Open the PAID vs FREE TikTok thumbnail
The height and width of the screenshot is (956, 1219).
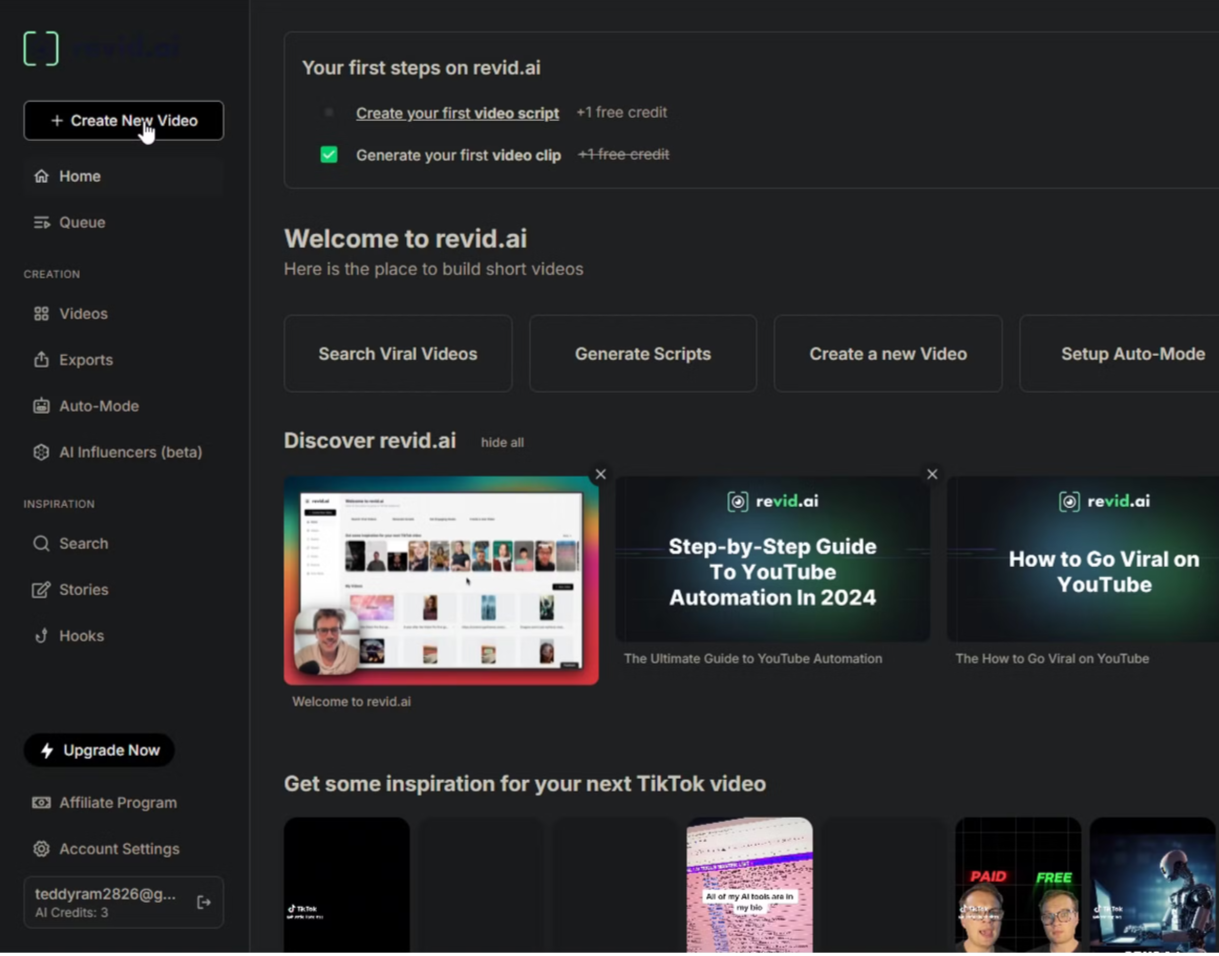pyautogui.click(x=1017, y=885)
